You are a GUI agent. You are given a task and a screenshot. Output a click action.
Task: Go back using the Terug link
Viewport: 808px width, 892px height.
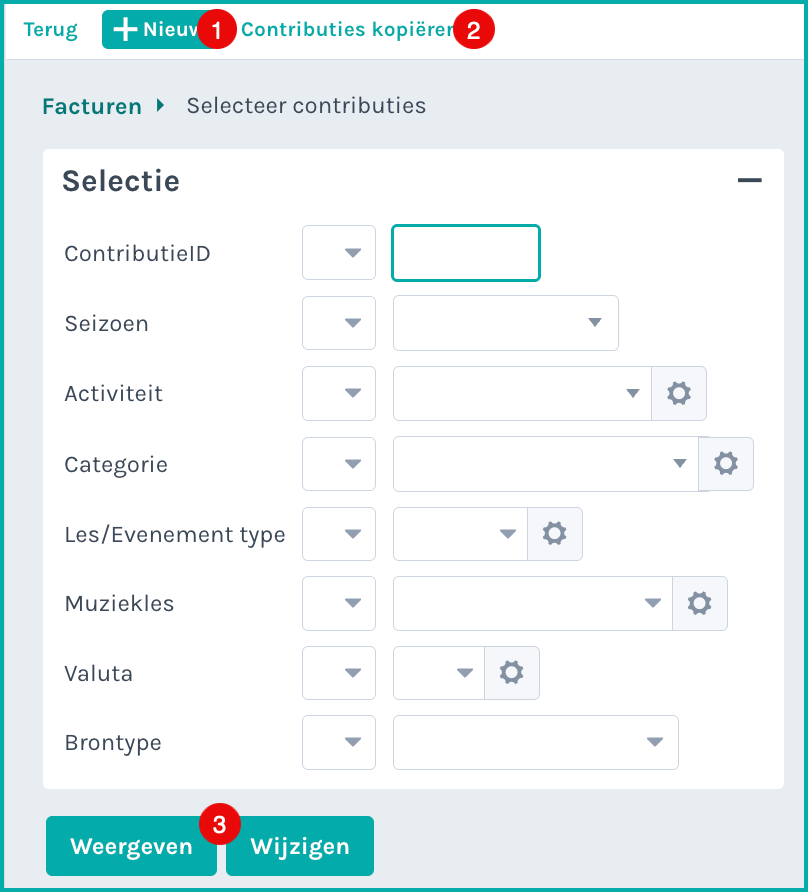tap(50, 30)
